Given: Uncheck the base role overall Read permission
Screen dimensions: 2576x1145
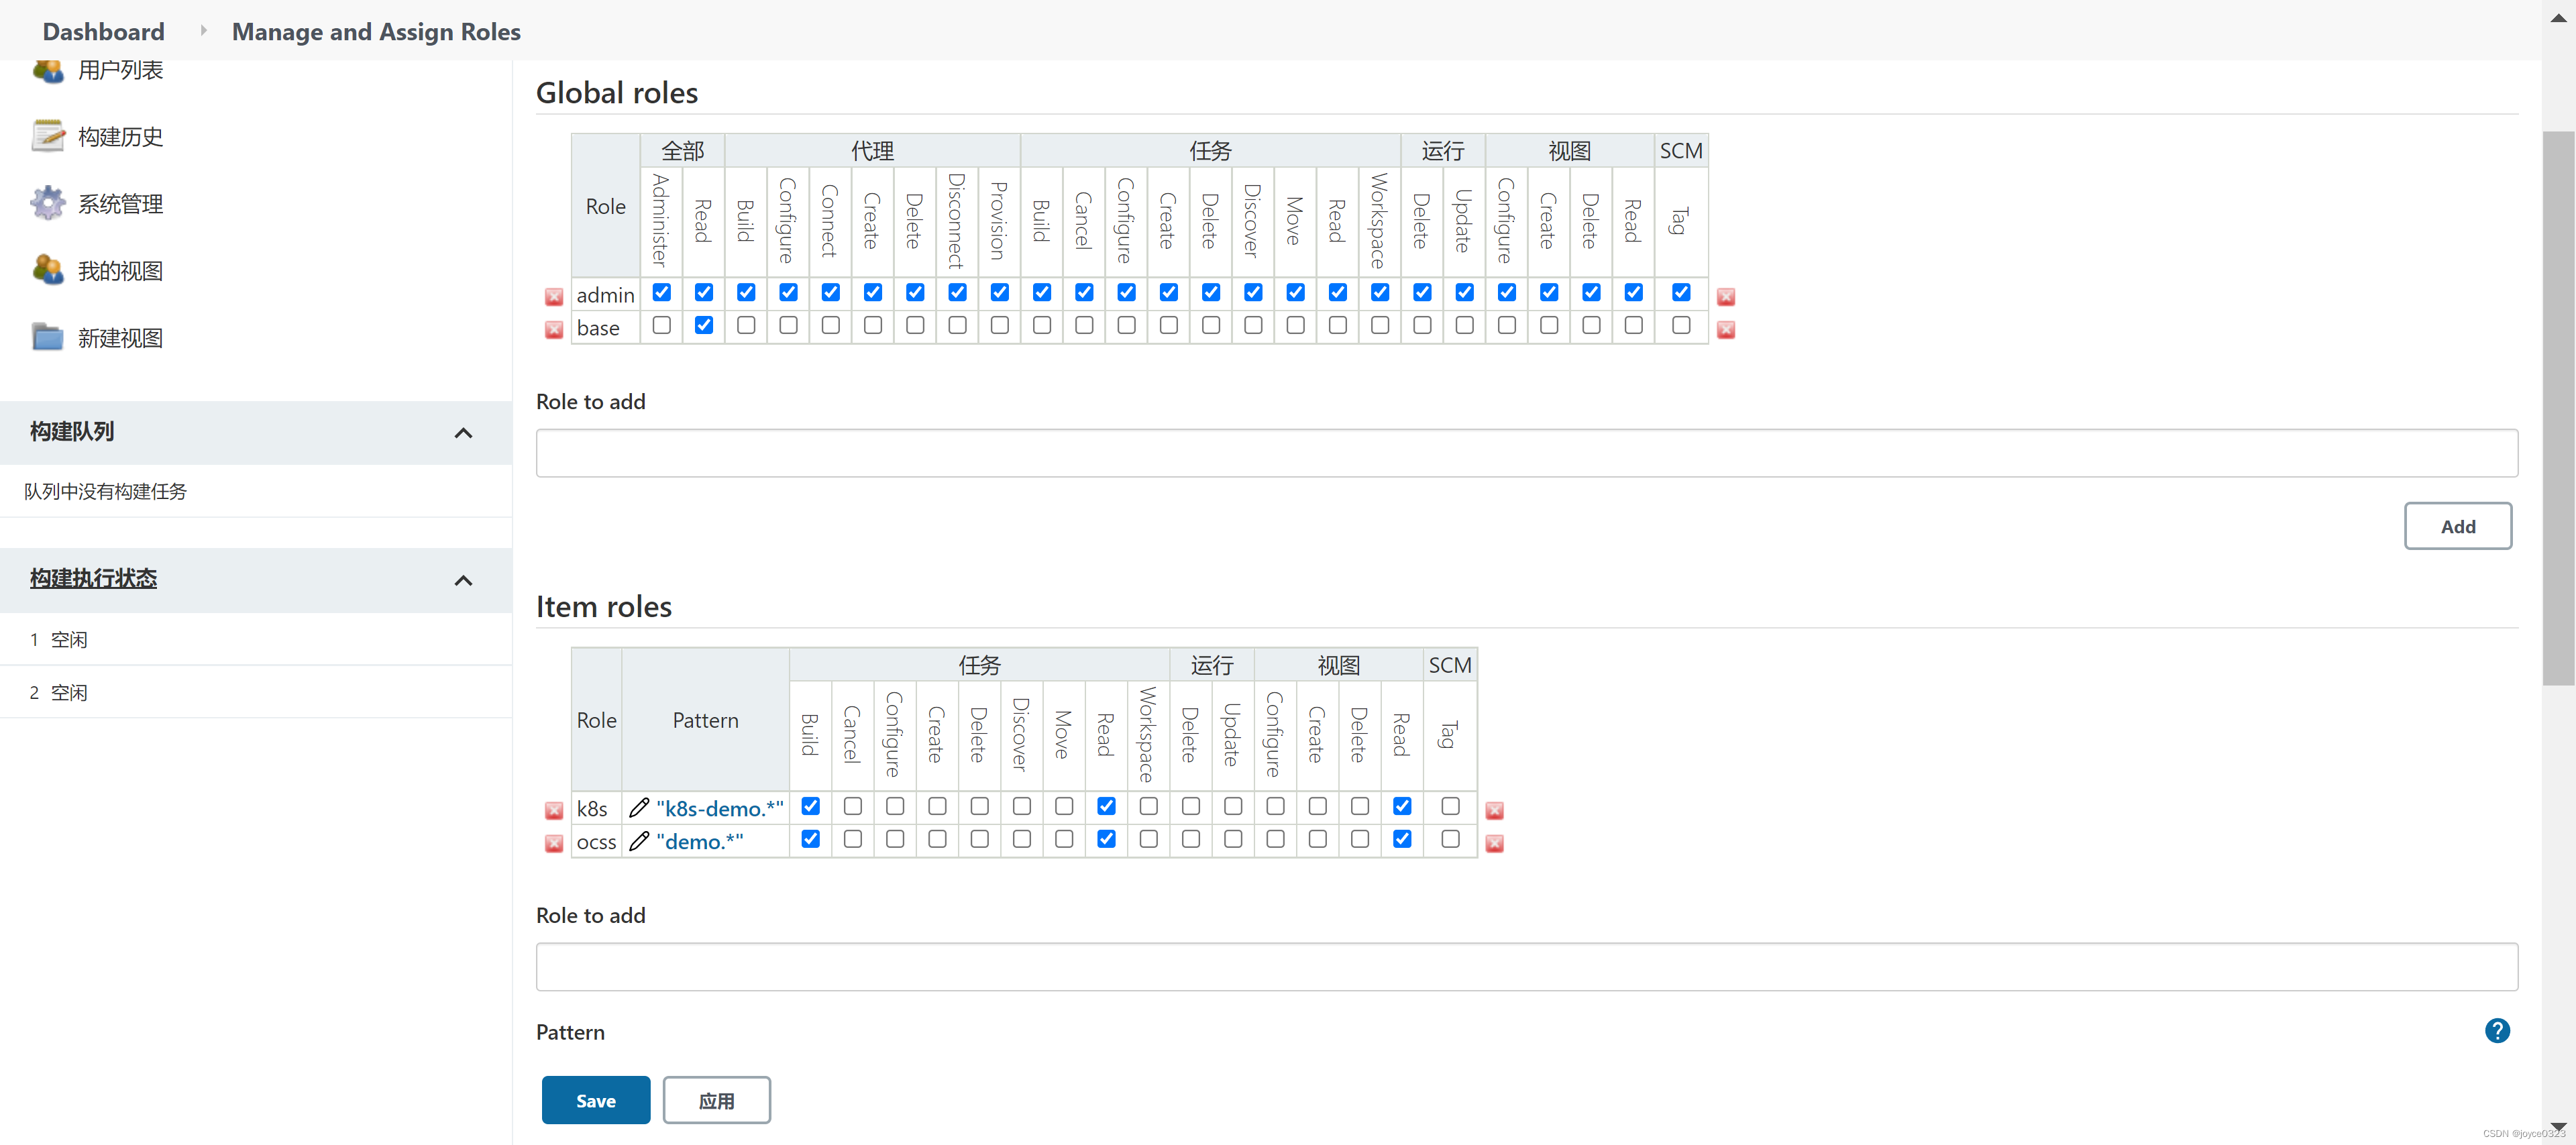Looking at the screenshot, I should click(x=703, y=325).
